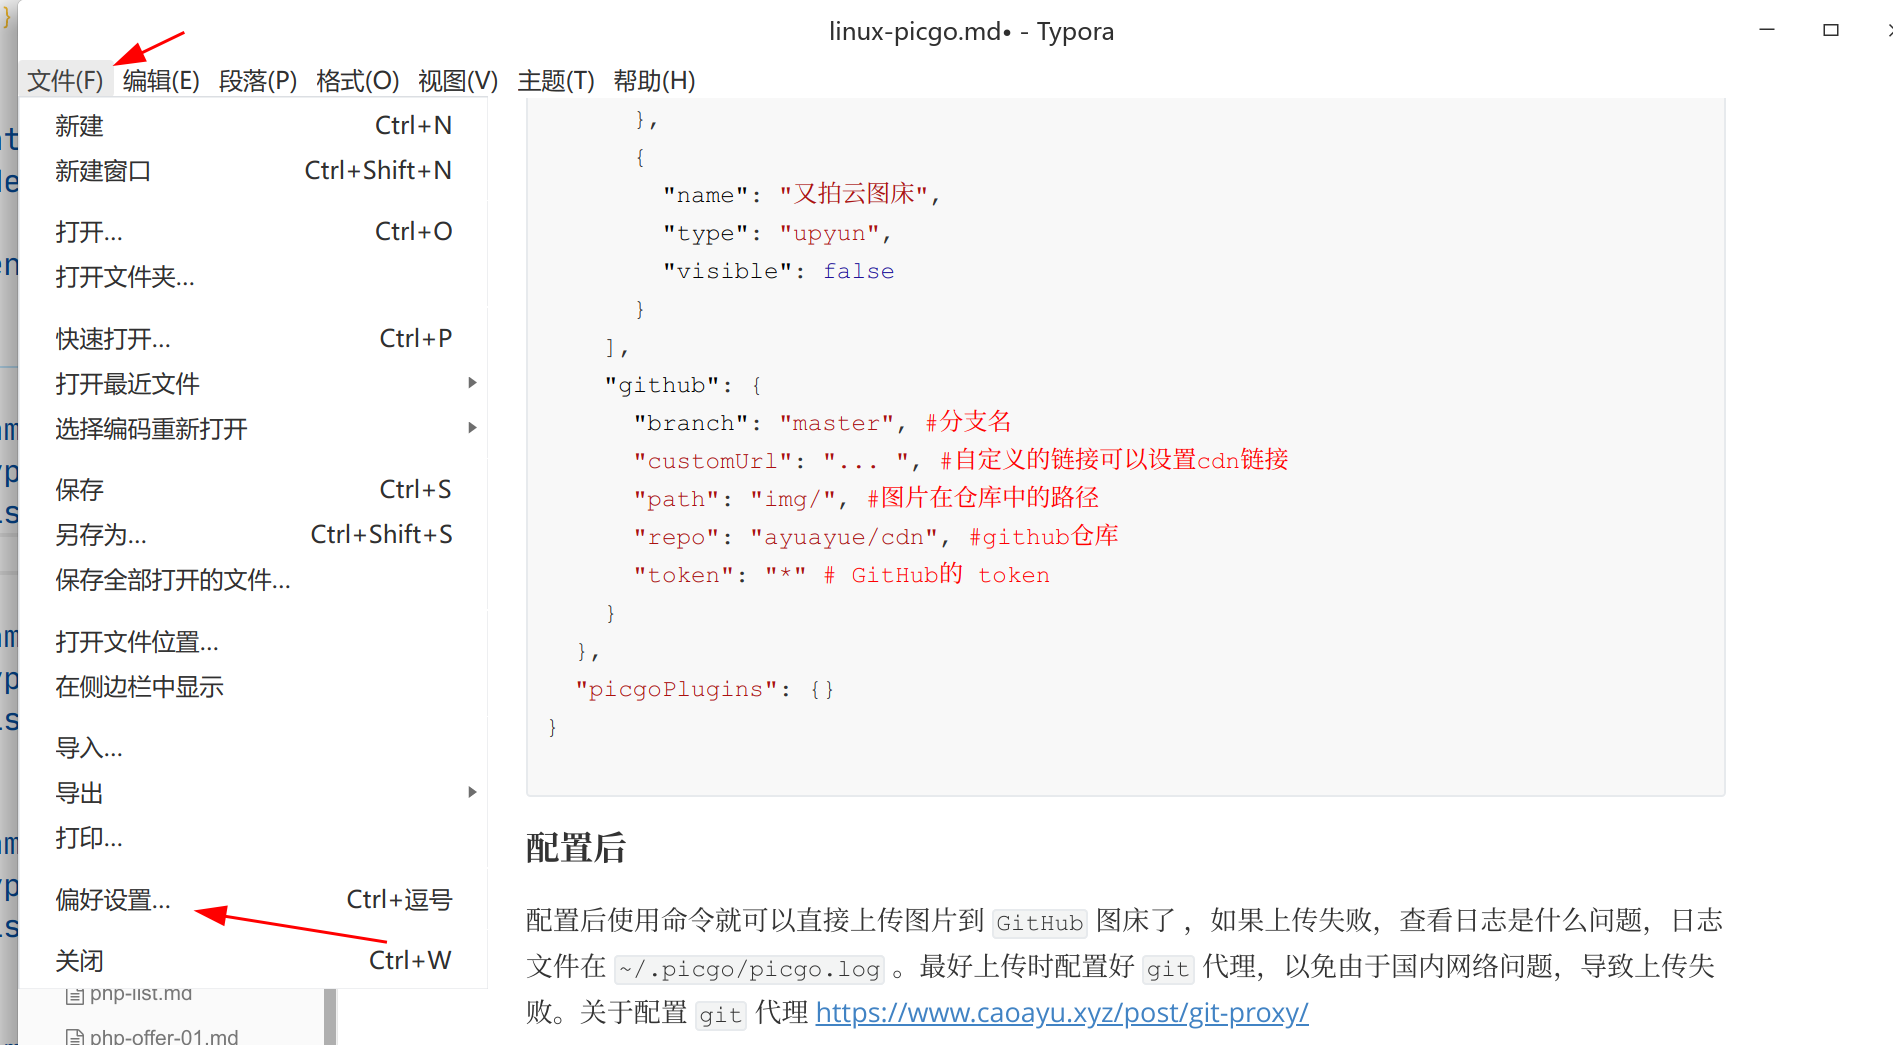The image size is (1893, 1045).
Task: Click 打印... menu entry
Action: pyautogui.click(x=253, y=838)
